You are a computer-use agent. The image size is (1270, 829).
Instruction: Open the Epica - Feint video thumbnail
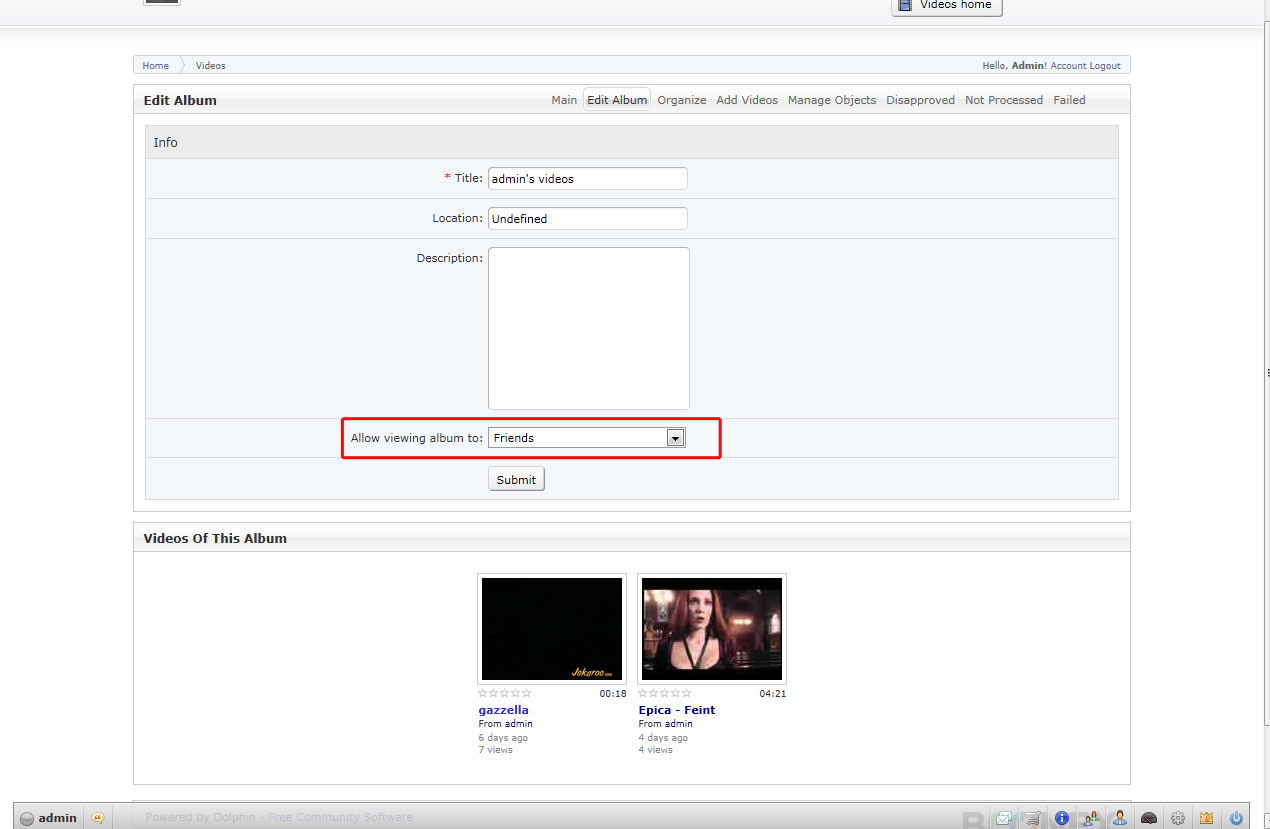coord(711,629)
